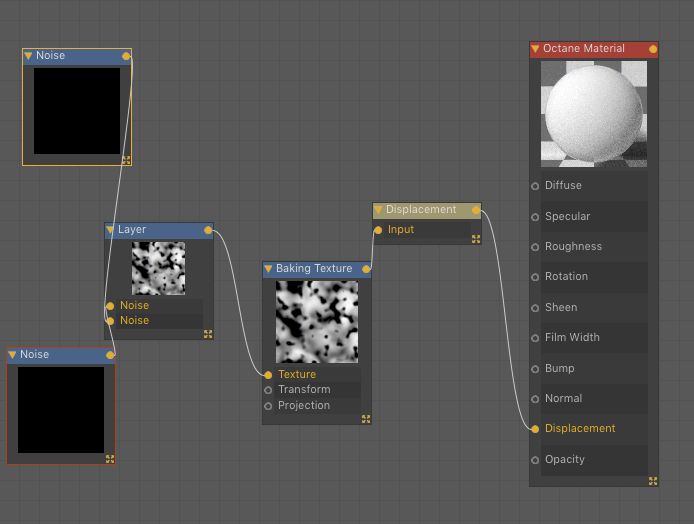Click the Transform input port
This screenshot has width=694, height=524.
(x=268, y=390)
